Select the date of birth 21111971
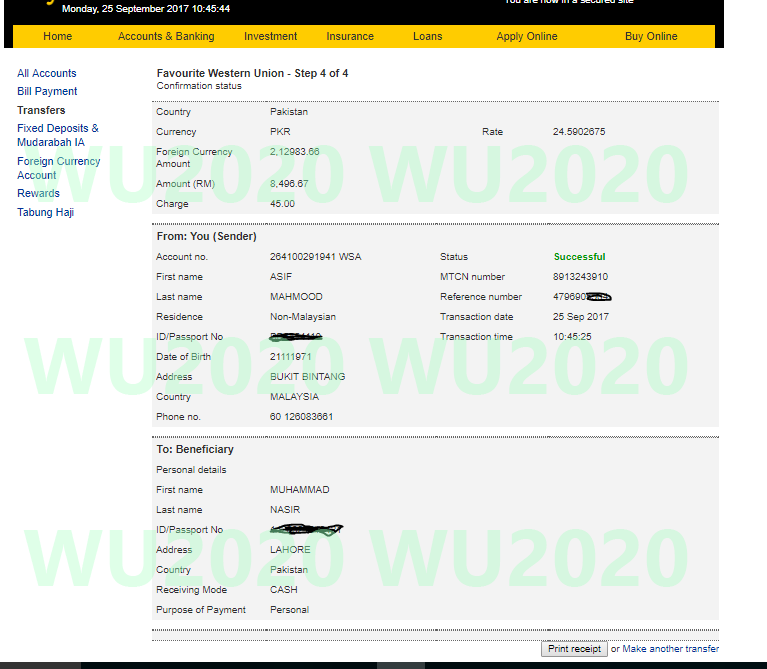Image resolution: width=767 pixels, height=669 pixels. pos(291,357)
